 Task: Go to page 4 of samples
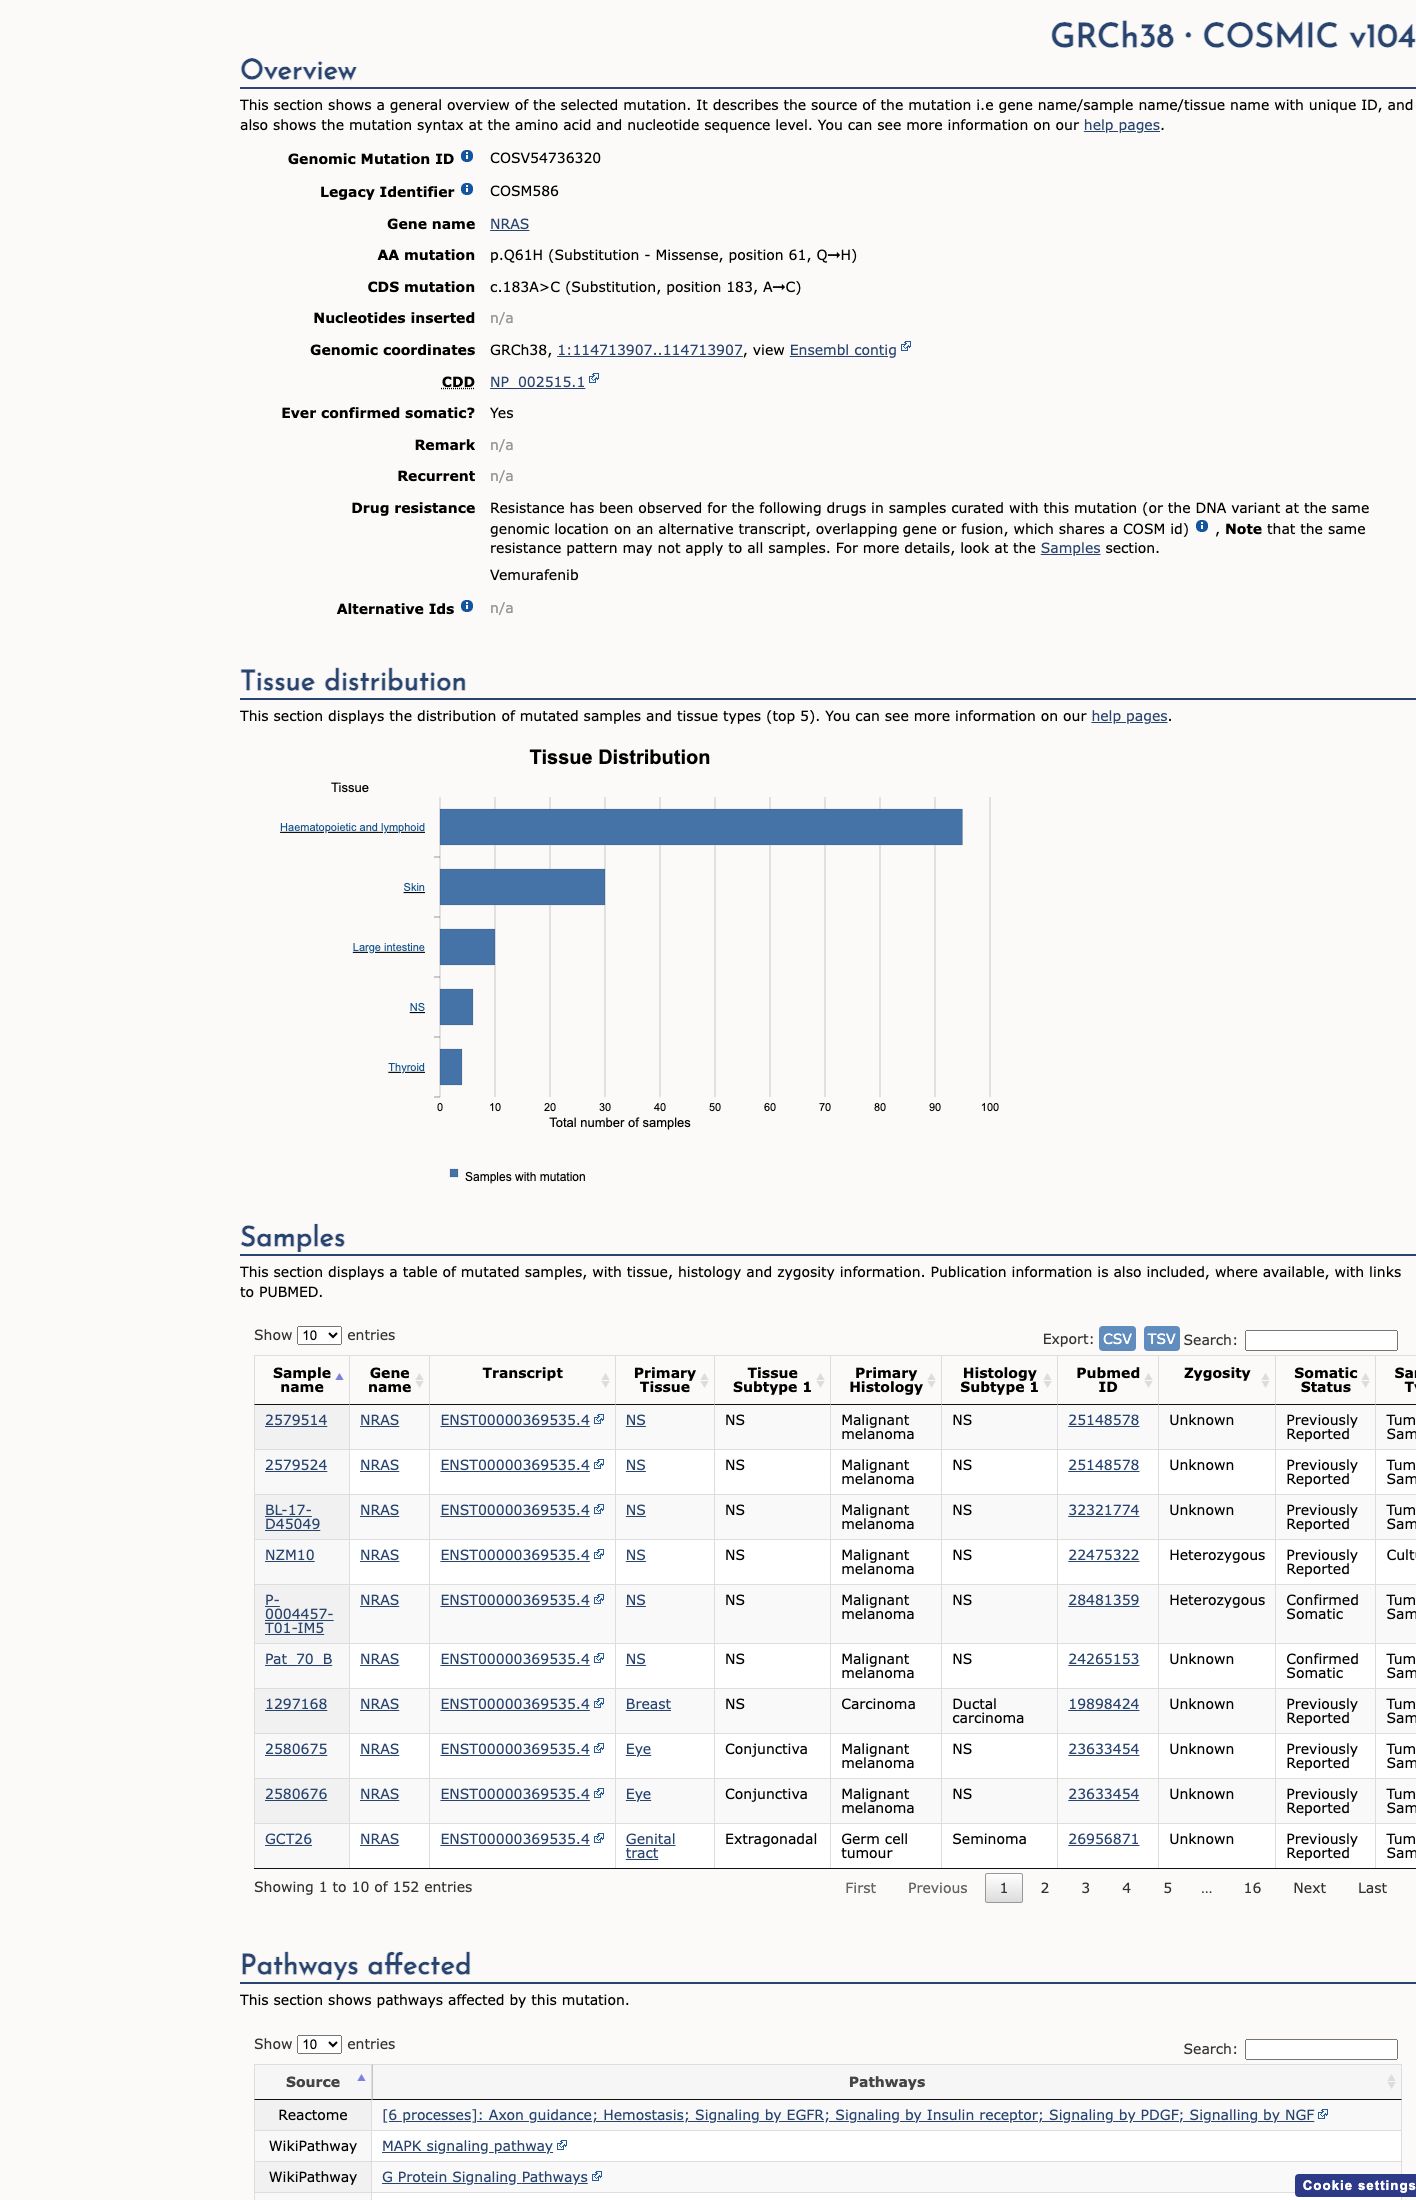pyautogui.click(x=1127, y=1888)
